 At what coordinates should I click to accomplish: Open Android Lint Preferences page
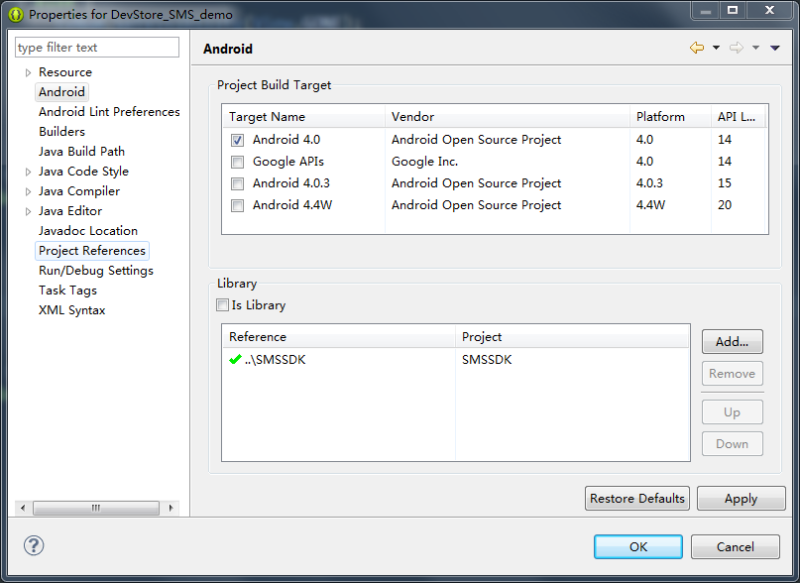pos(109,112)
